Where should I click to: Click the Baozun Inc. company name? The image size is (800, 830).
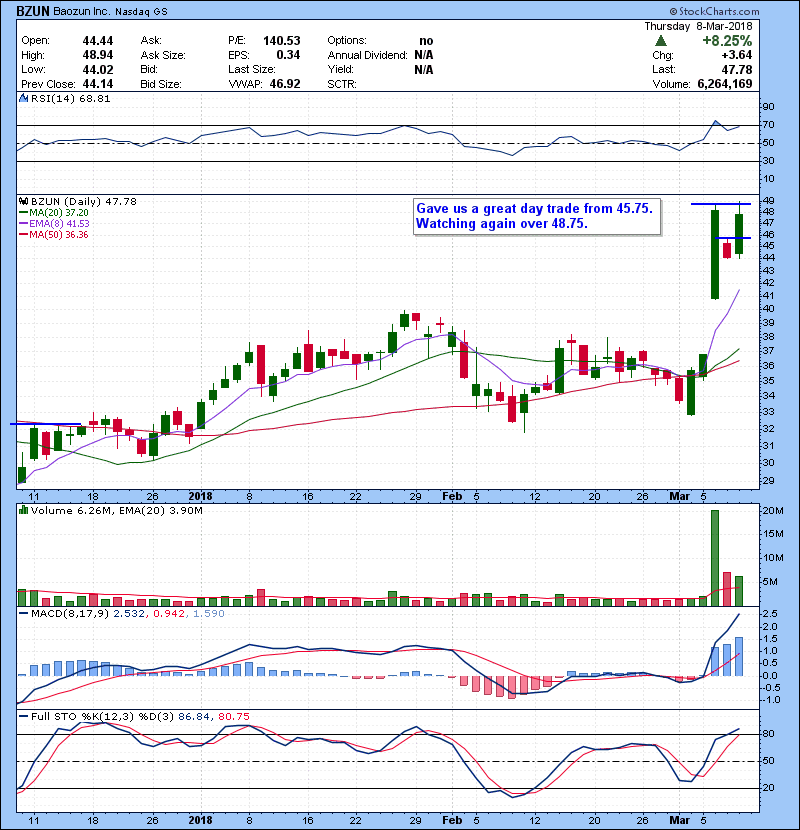tap(81, 11)
